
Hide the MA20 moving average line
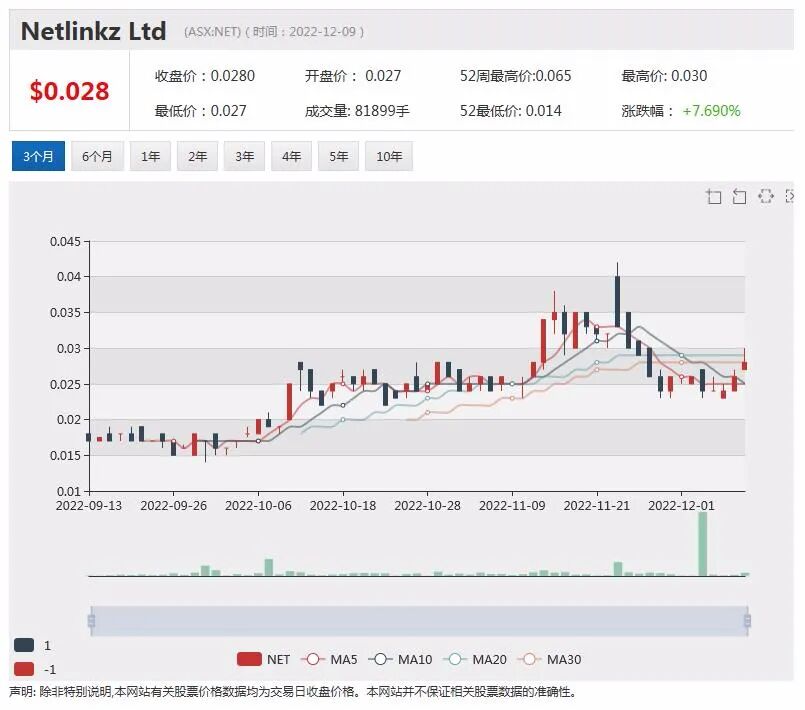pos(475,659)
